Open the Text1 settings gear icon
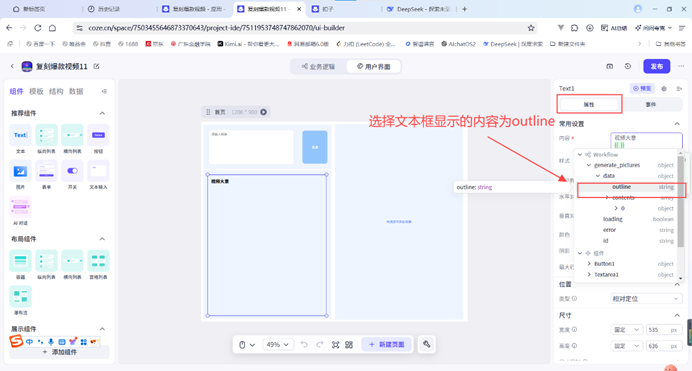The width and height of the screenshot is (692, 371). pyautogui.click(x=664, y=89)
